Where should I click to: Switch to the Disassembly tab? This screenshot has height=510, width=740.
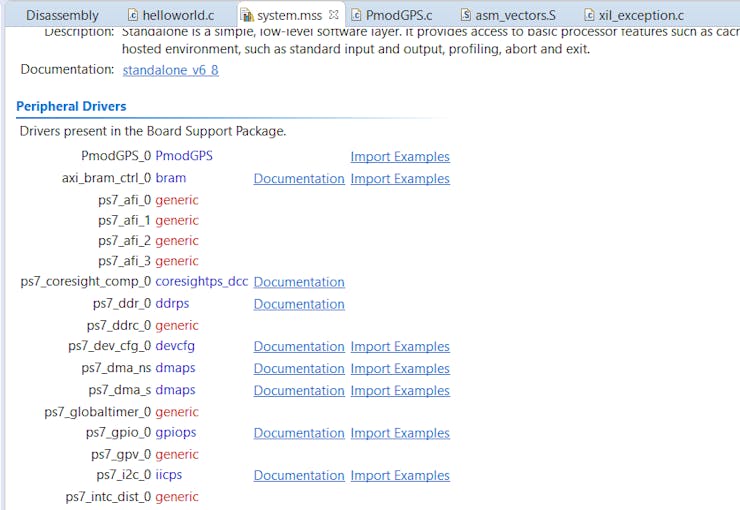click(x=62, y=15)
